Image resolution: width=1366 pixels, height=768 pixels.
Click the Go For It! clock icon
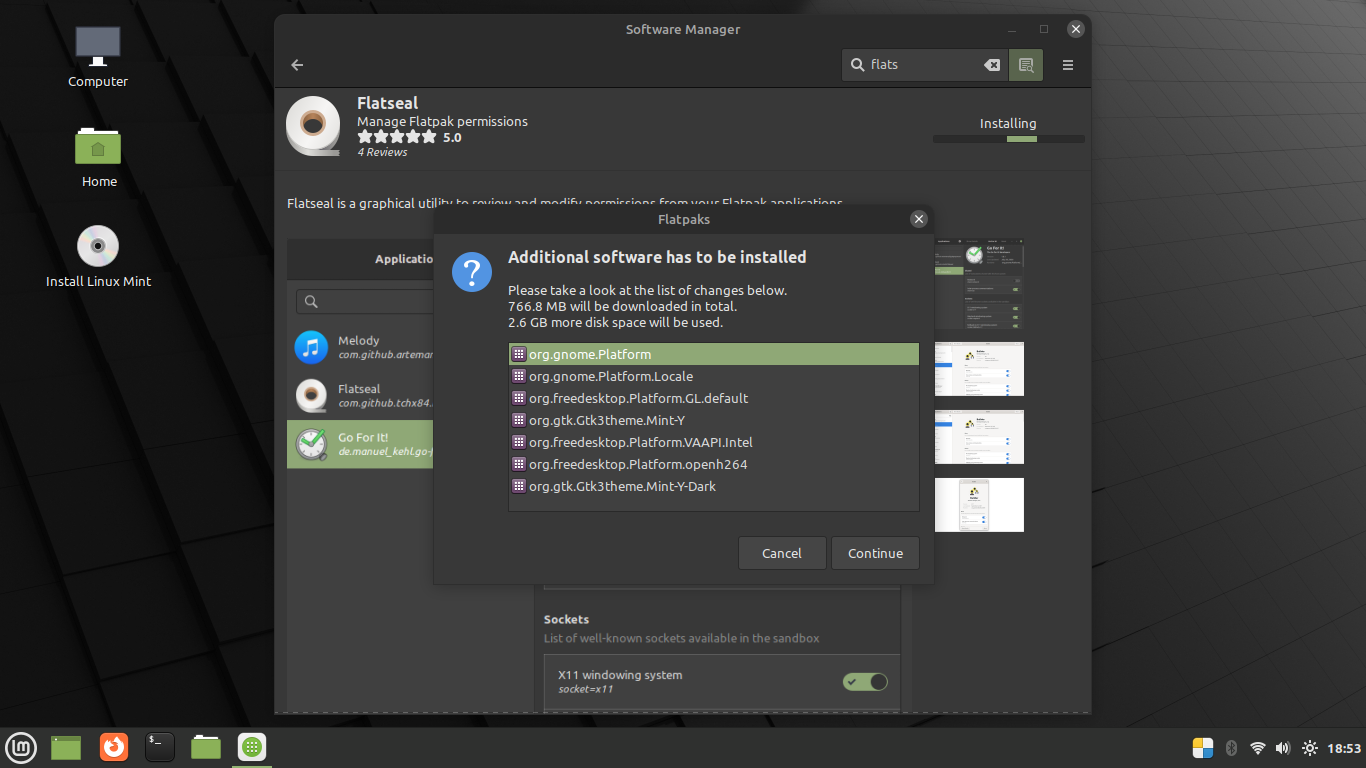311,443
